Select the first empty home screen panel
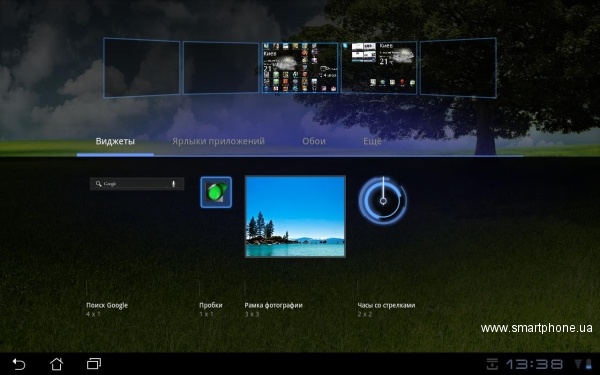 click(x=142, y=67)
